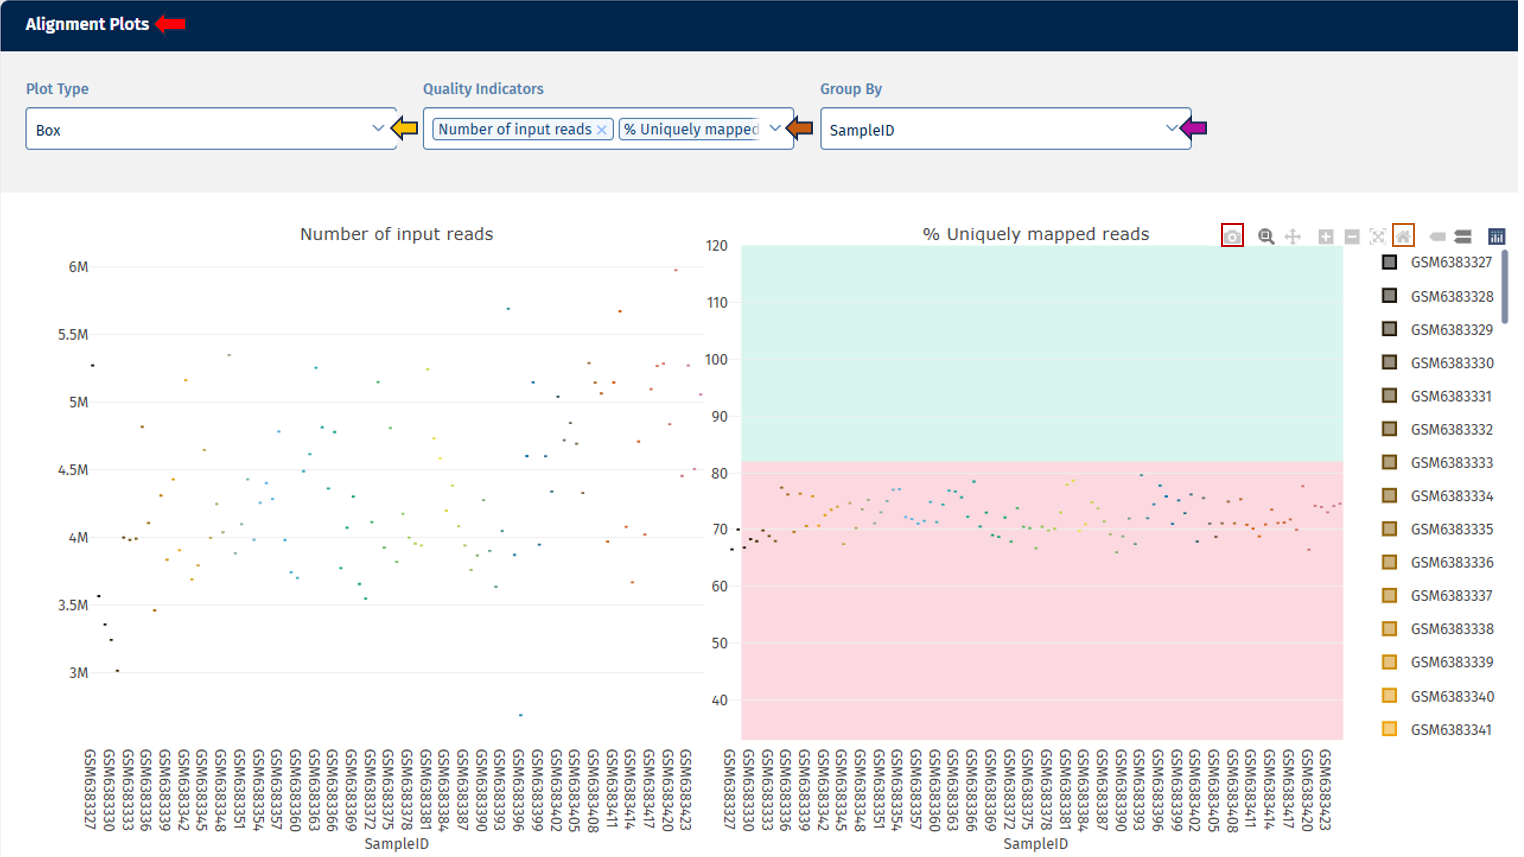Click the Alignment Plots header
The width and height of the screenshot is (1524, 857).
point(87,24)
